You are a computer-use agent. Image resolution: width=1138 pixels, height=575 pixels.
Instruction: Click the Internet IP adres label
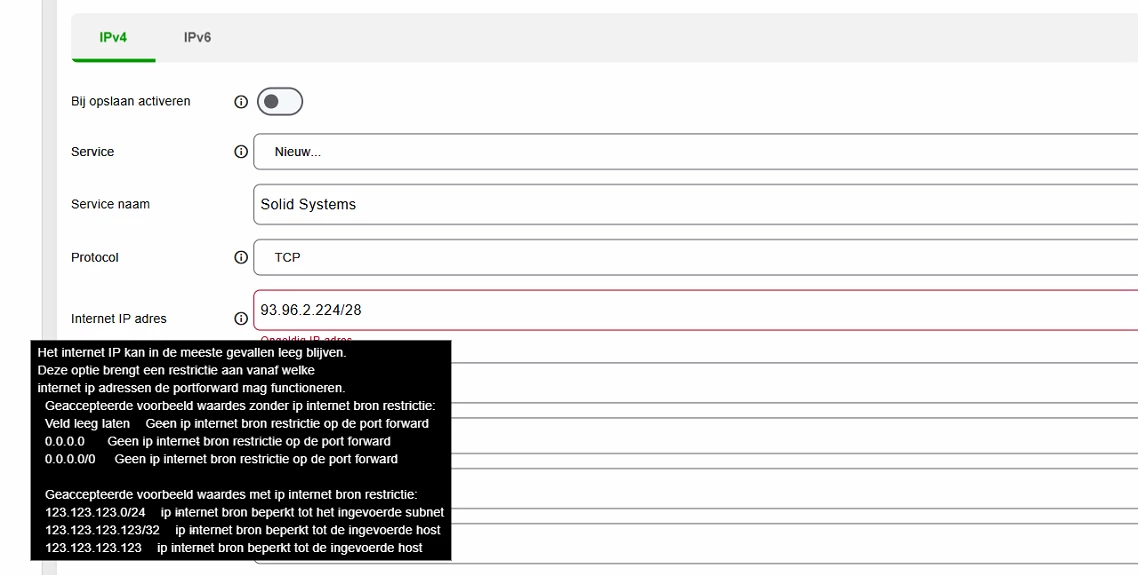coord(118,318)
